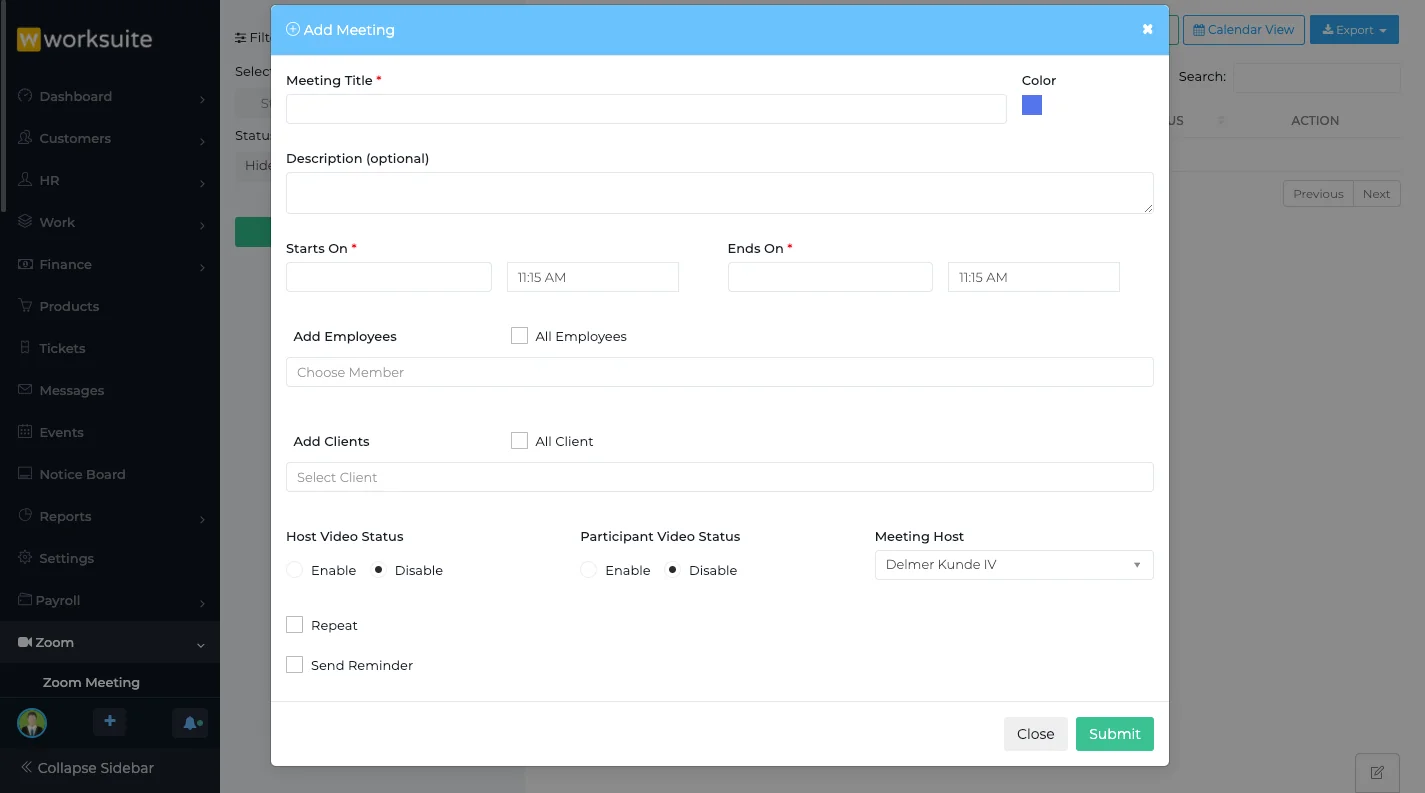Click the Tickets icon in sidebar
Viewport: 1425px width, 793px height.
point(26,348)
